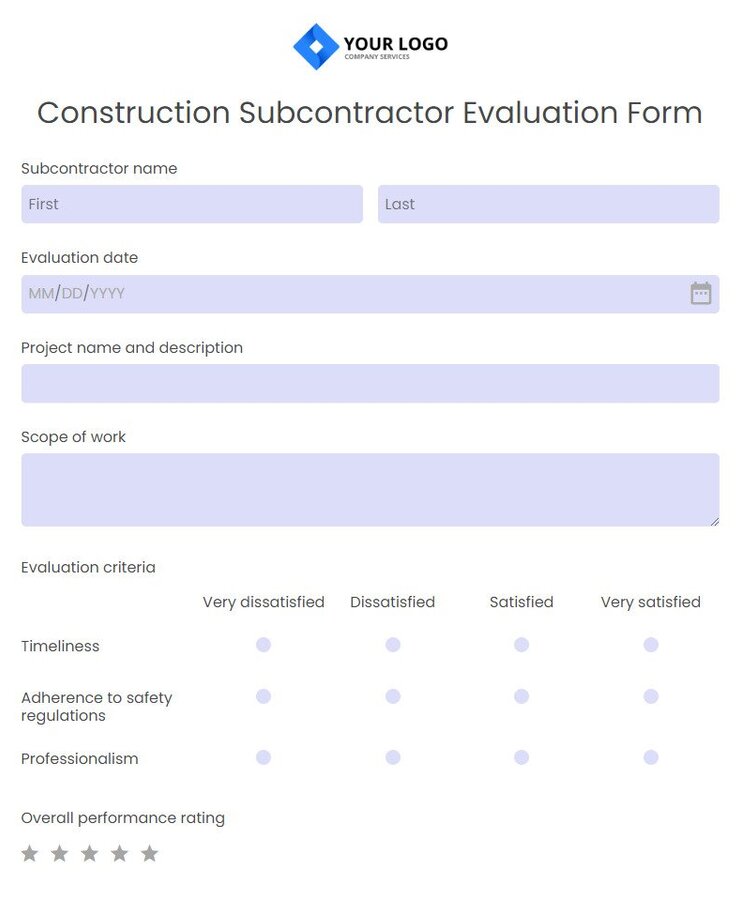The image size is (740, 900).
Task: Mark Professionalism as Very dissatisfied
Action: [263, 758]
